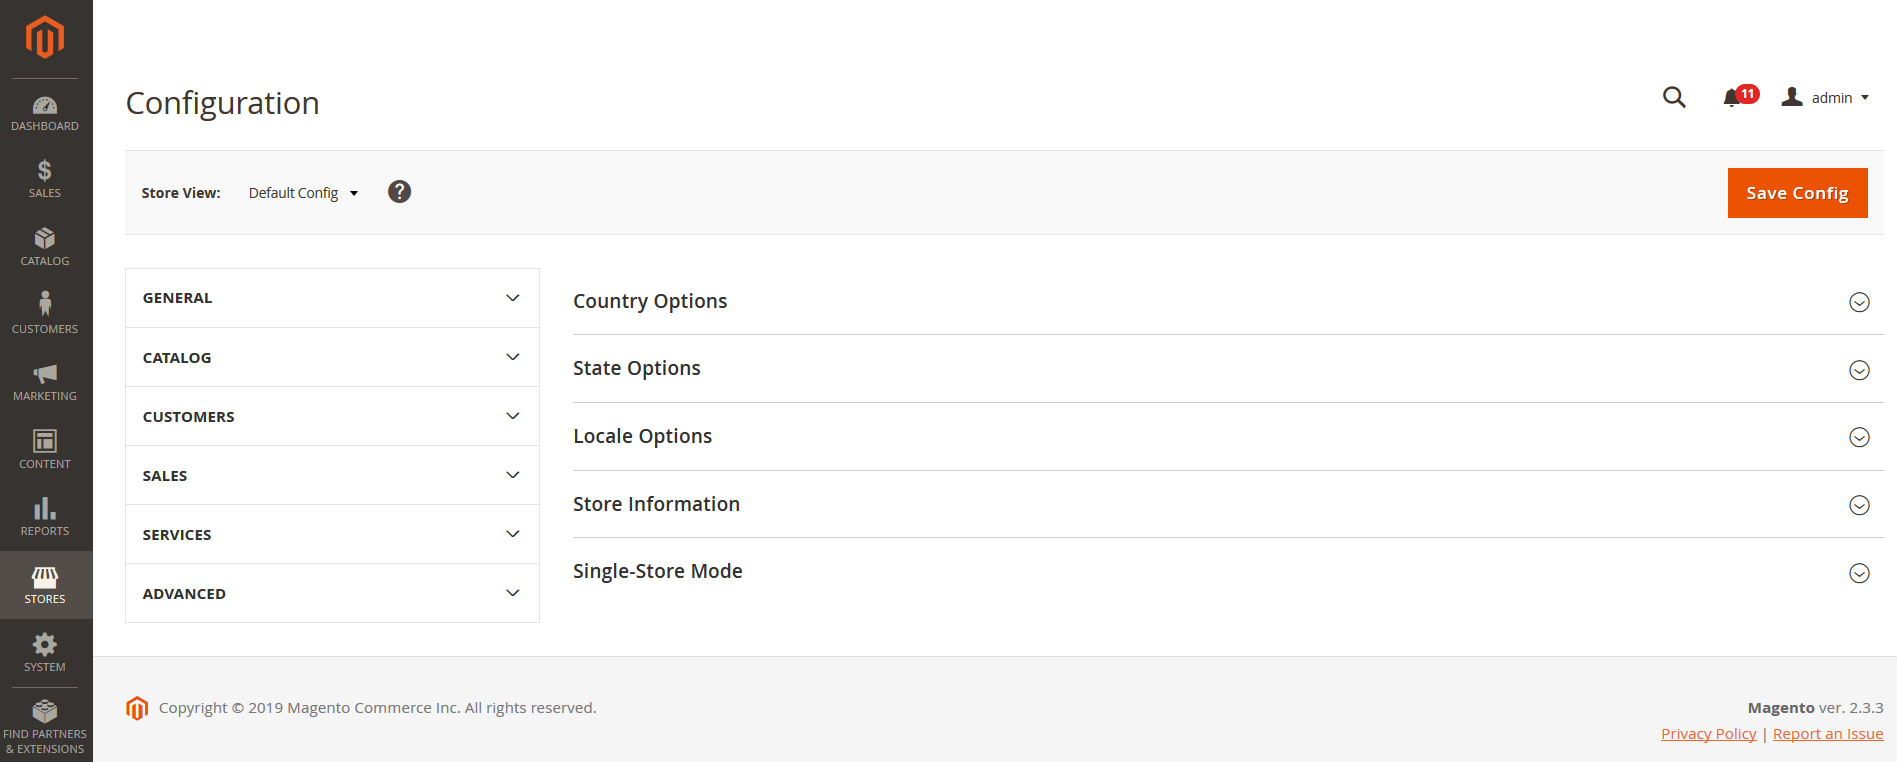Expand the Locale Options section
Screen dimensions: 1897x762
[x=1859, y=437]
